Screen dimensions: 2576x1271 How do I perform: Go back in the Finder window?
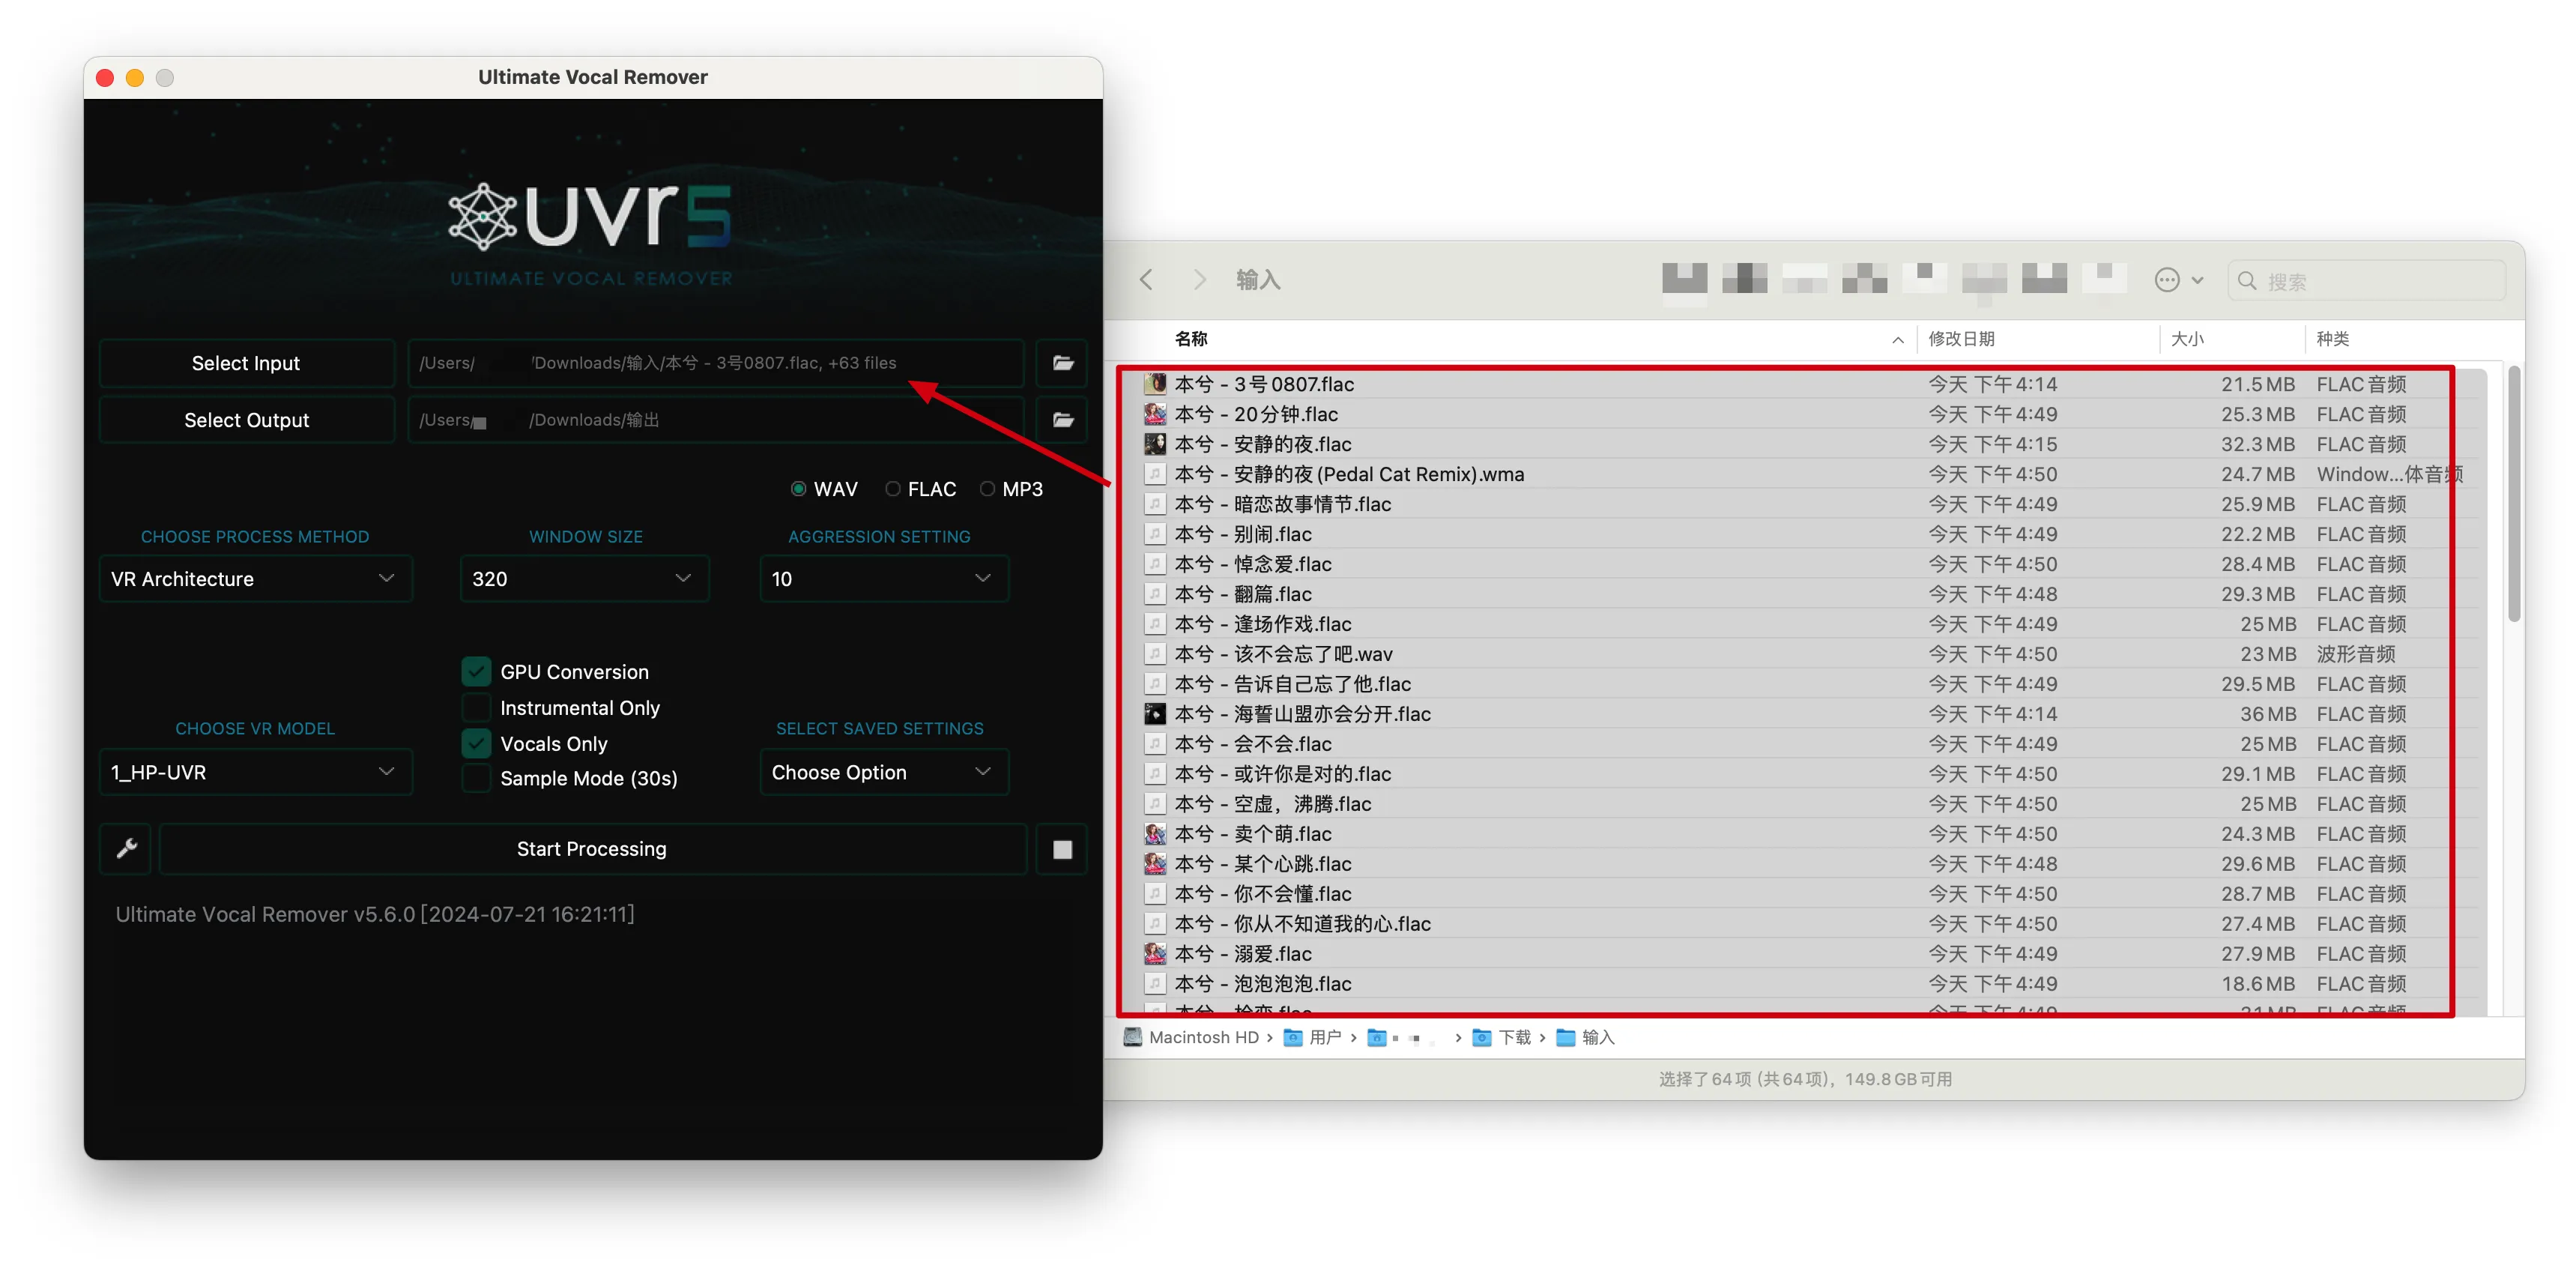(1146, 280)
